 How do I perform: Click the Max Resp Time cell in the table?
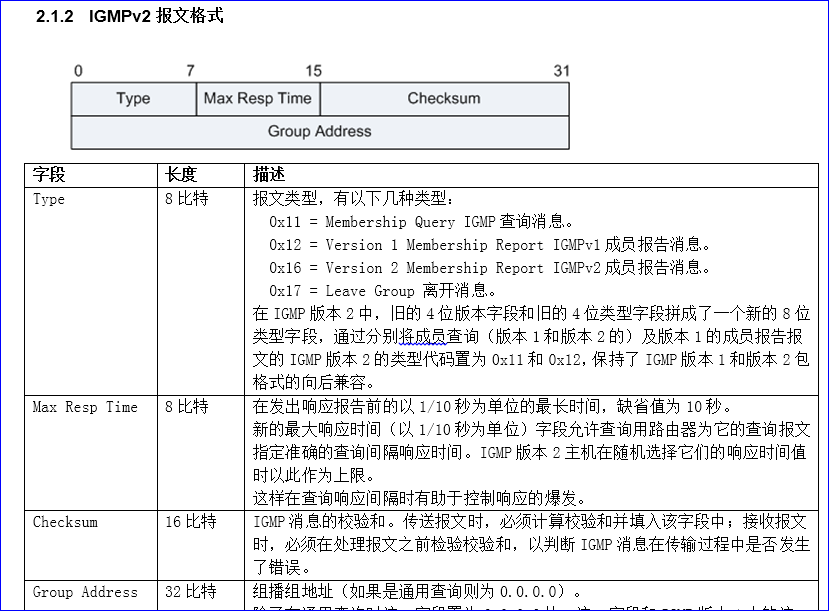click(85, 407)
